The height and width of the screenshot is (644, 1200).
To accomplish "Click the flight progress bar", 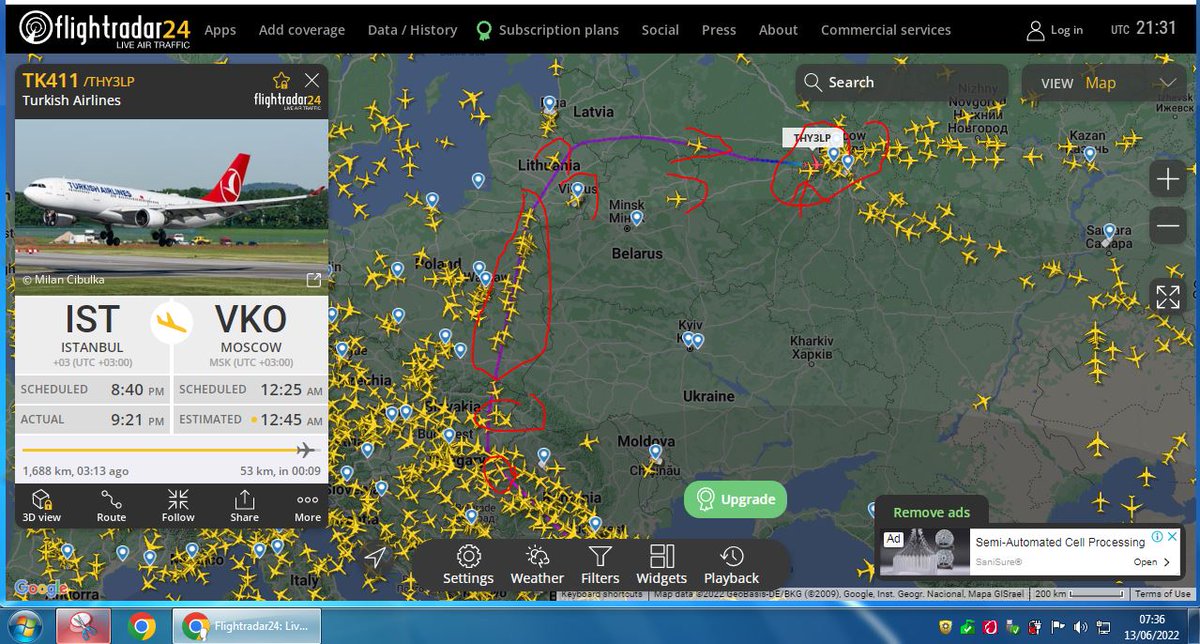I will click(x=171, y=450).
